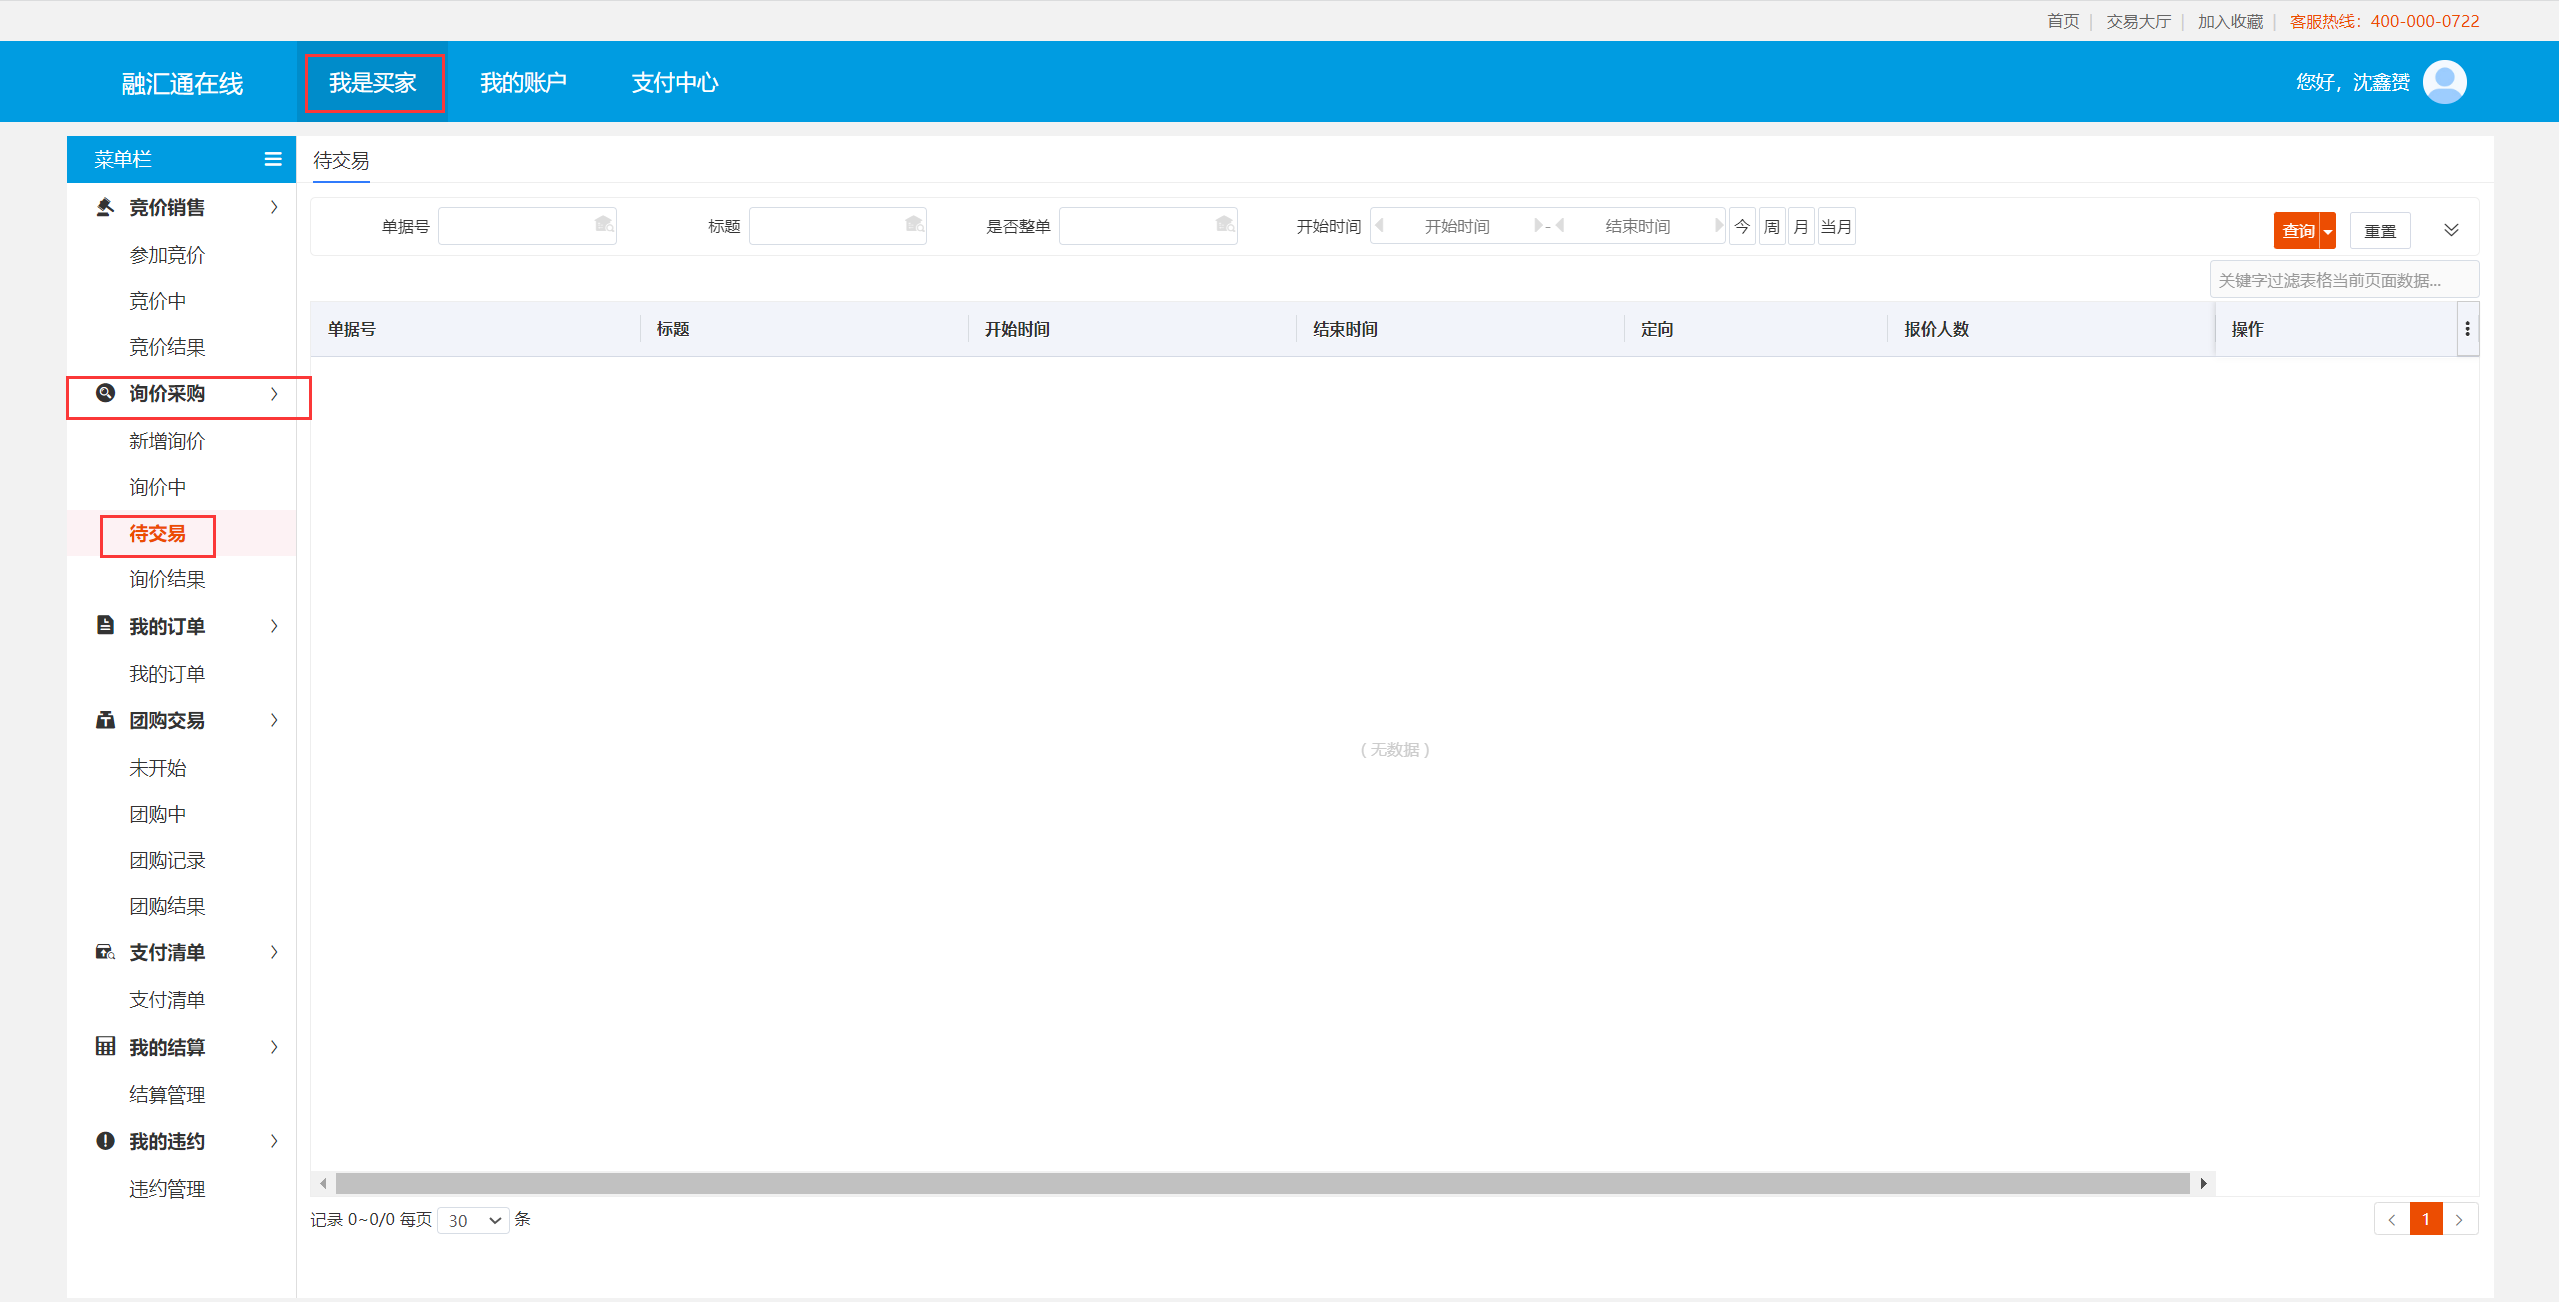Open 询价结果 menu item
This screenshot has height=1302, width=2559.
pos(167,579)
